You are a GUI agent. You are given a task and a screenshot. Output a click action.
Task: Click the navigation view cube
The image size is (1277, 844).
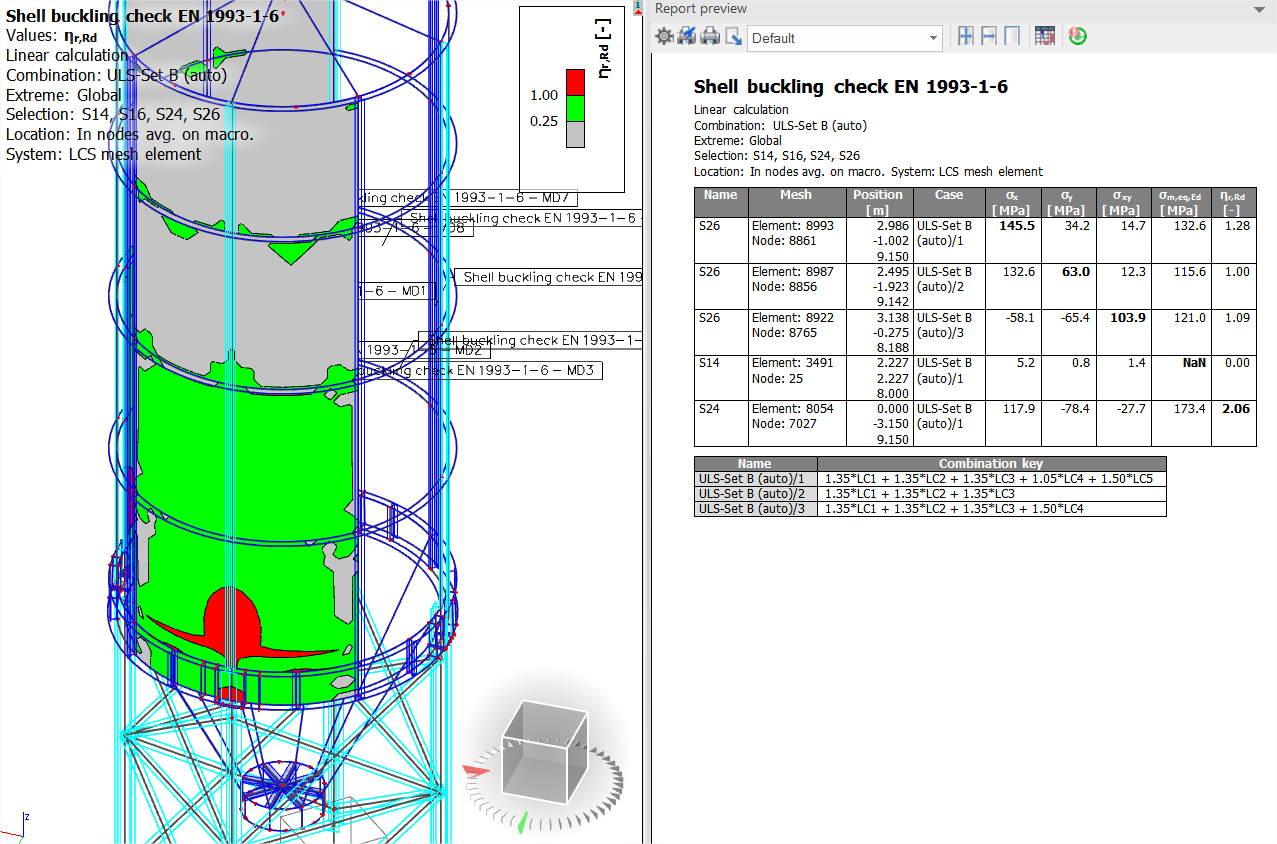click(x=544, y=750)
